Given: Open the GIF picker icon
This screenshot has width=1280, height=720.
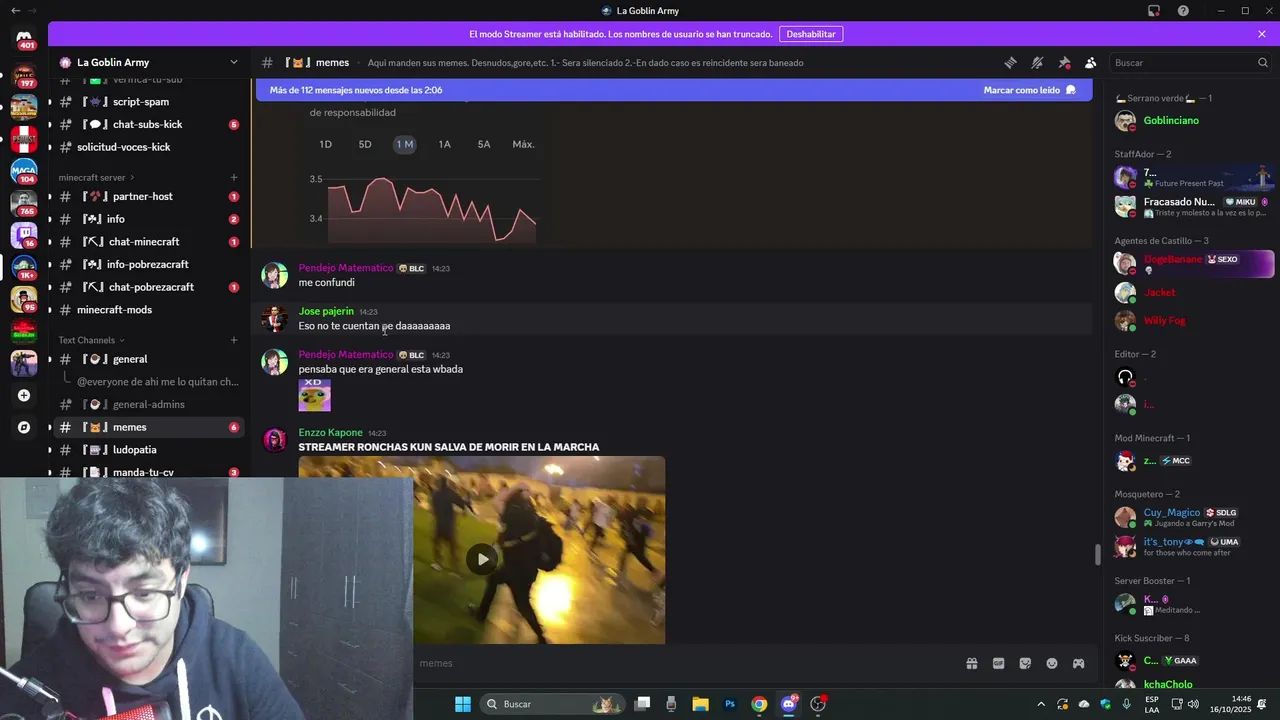Looking at the screenshot, I should point(998,663).
